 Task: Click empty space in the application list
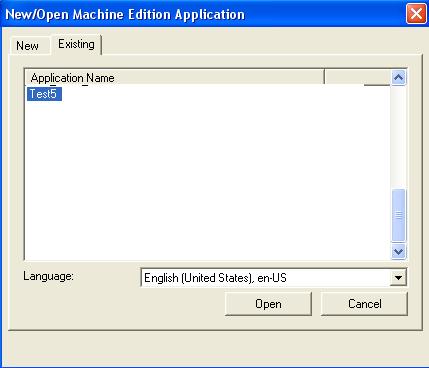[x=207, y=173]
